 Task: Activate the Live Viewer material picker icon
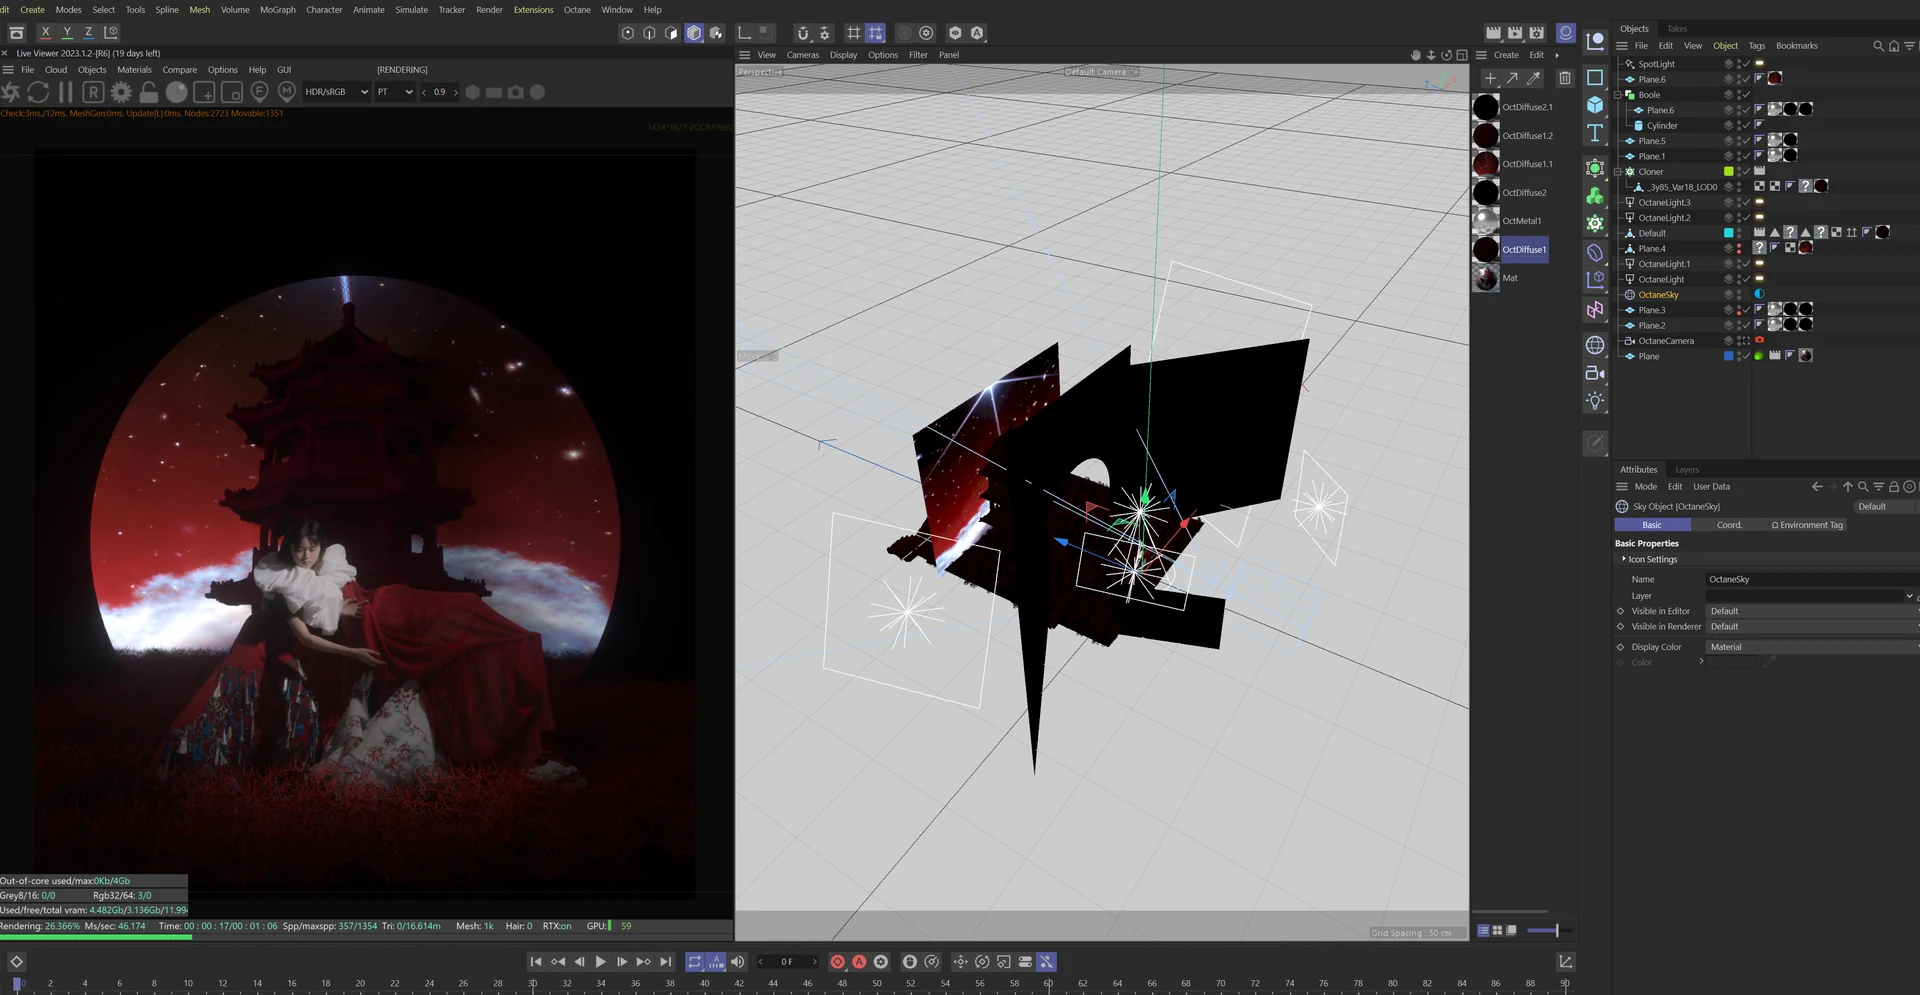[287, 92]
